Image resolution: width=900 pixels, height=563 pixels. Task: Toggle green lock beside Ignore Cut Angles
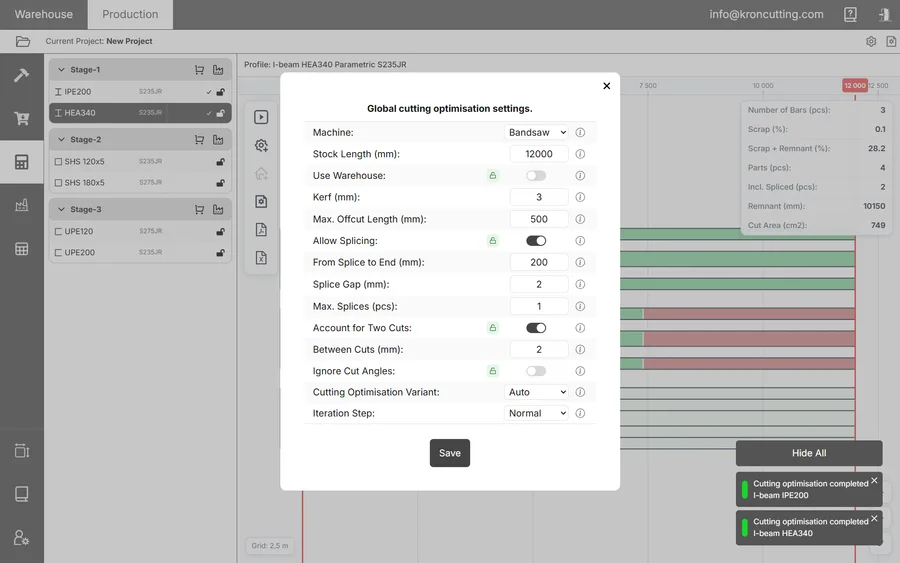pos(492,371)
